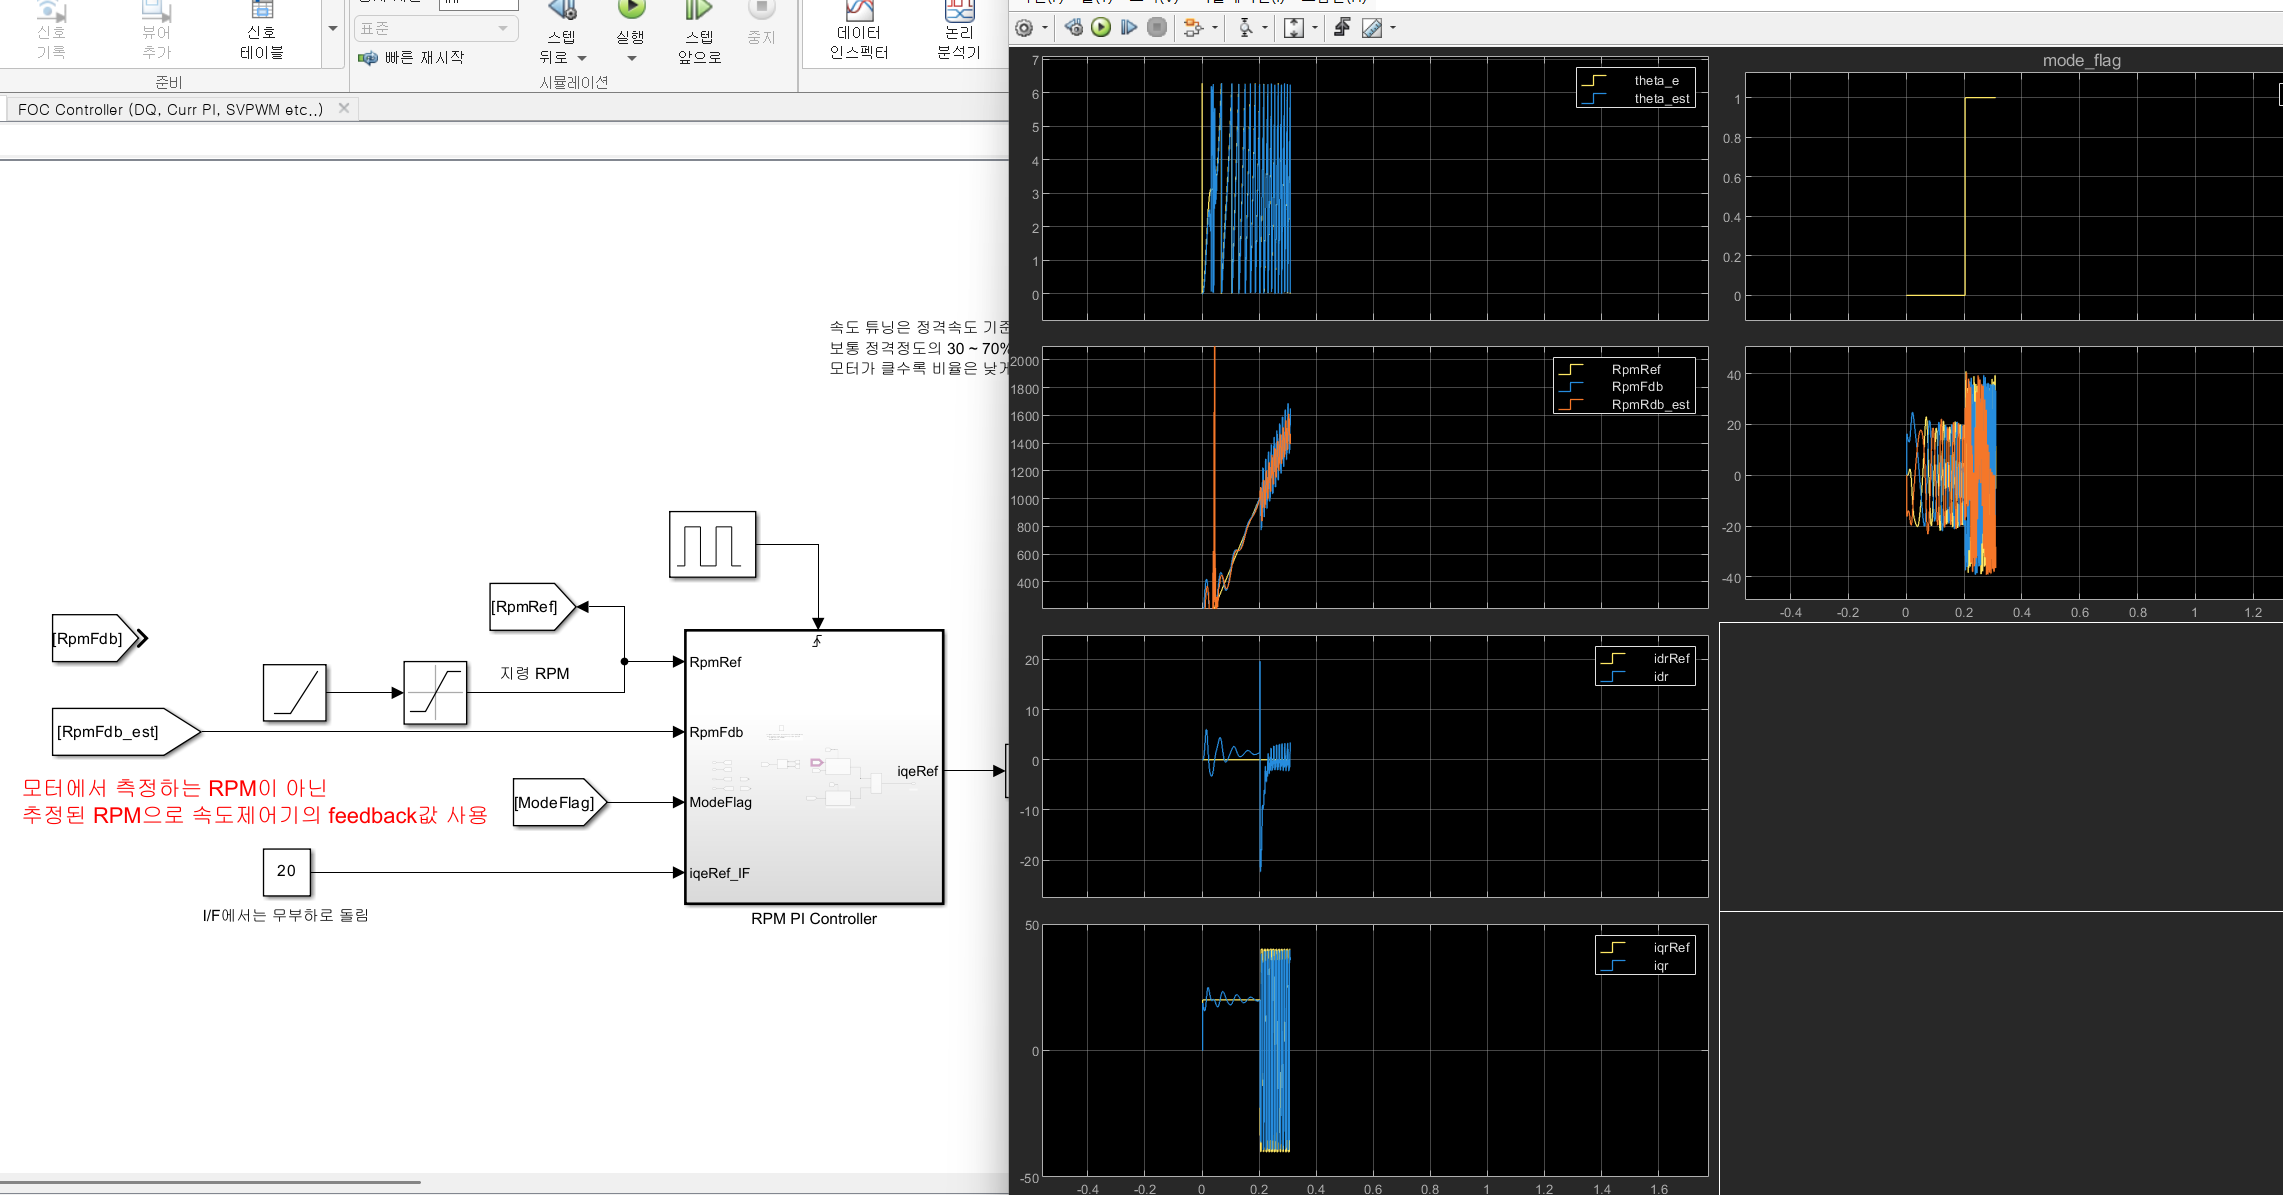Viewport: 2283px width, 1195px height.
Task: Click the scope Step Forward icon
Action: (1129, 28)
